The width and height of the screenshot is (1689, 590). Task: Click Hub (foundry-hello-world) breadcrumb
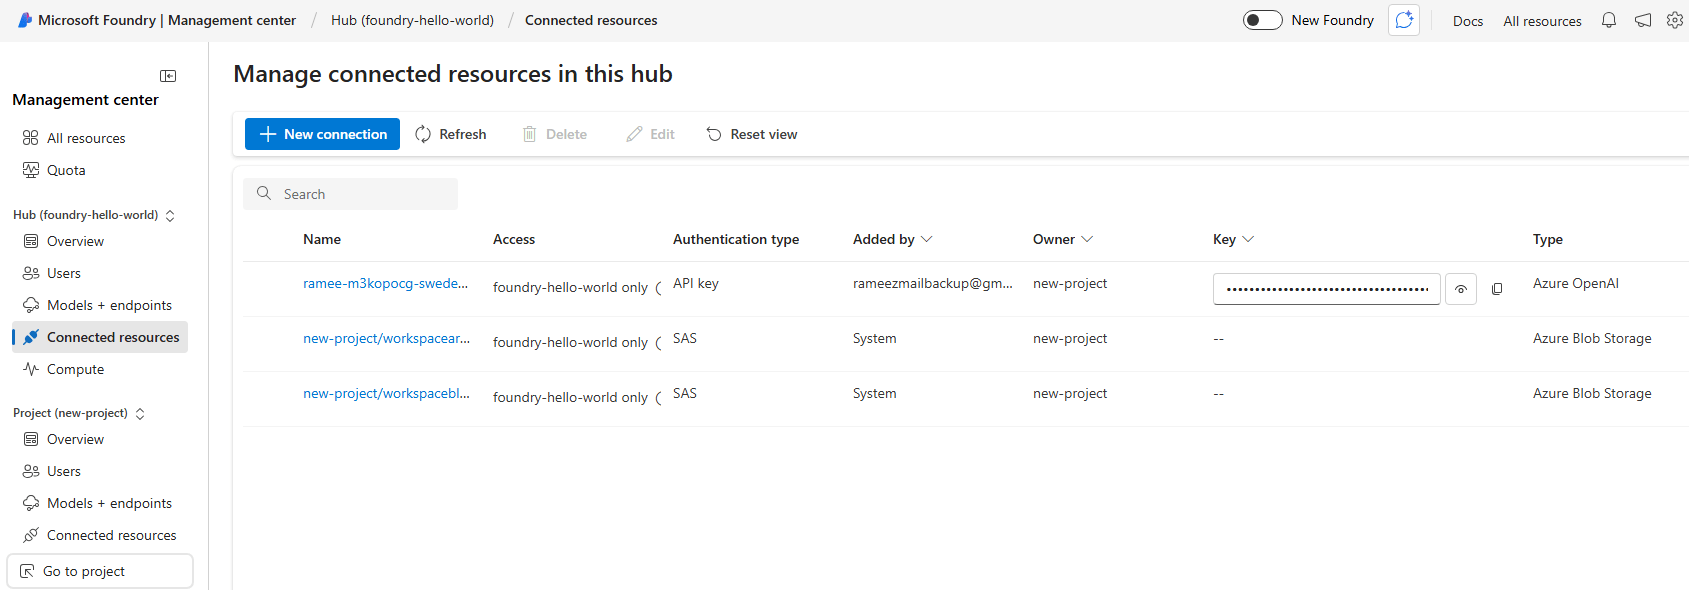point(412,20)
